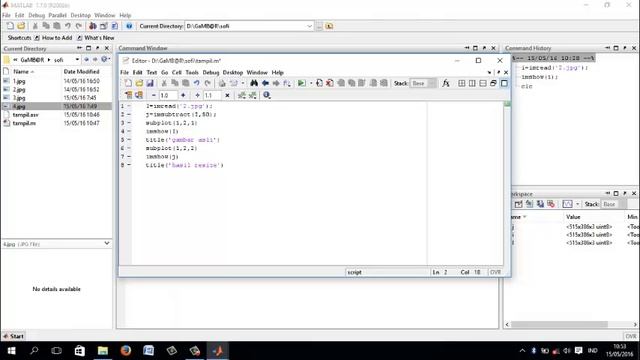Open function browser fx icon
Screen dimensions: 640x360
pyautogui.click(x=446, y=83)
